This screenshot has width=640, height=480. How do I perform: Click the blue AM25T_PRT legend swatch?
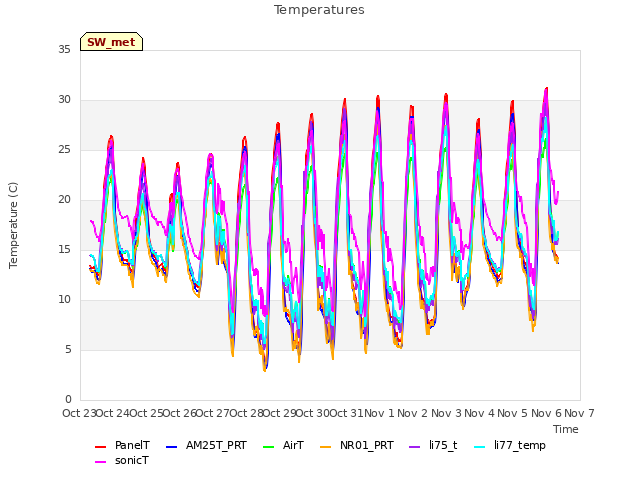[171, 447]
